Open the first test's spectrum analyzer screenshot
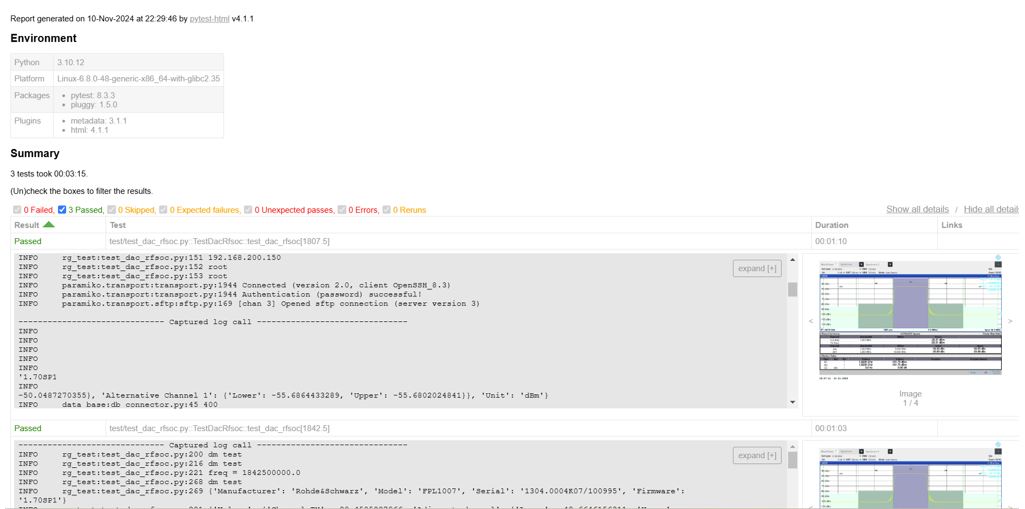This screenshot has width=1025, height=509. pyautogui.click(x=910, y=318)
